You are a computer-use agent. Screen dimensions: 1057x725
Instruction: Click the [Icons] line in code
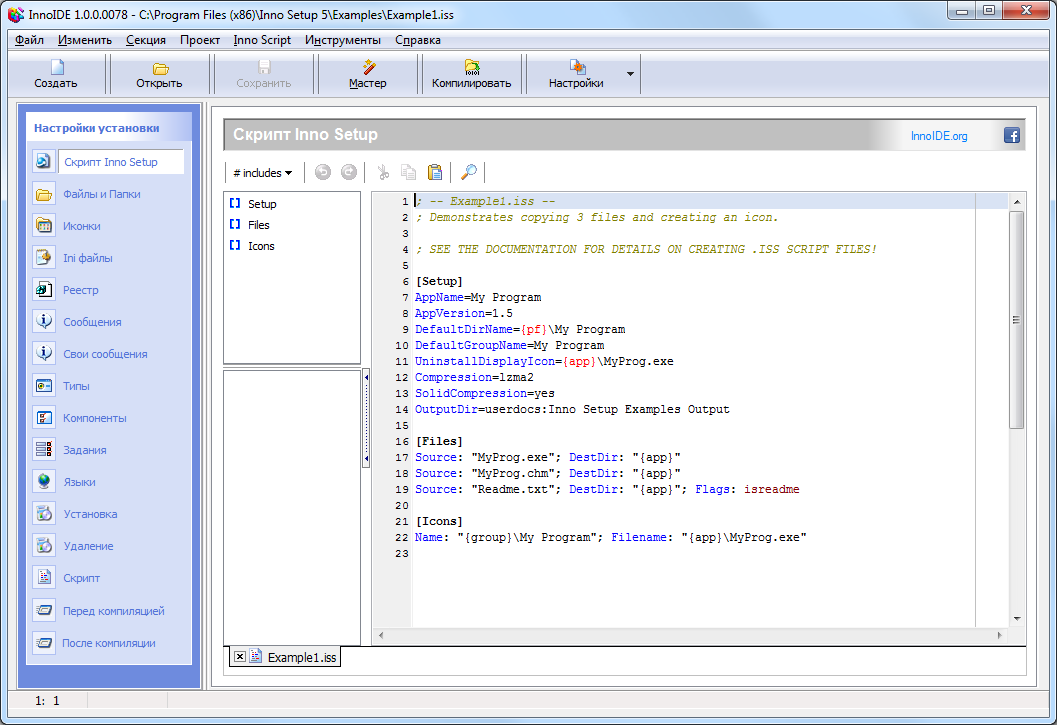coord(439,521)
